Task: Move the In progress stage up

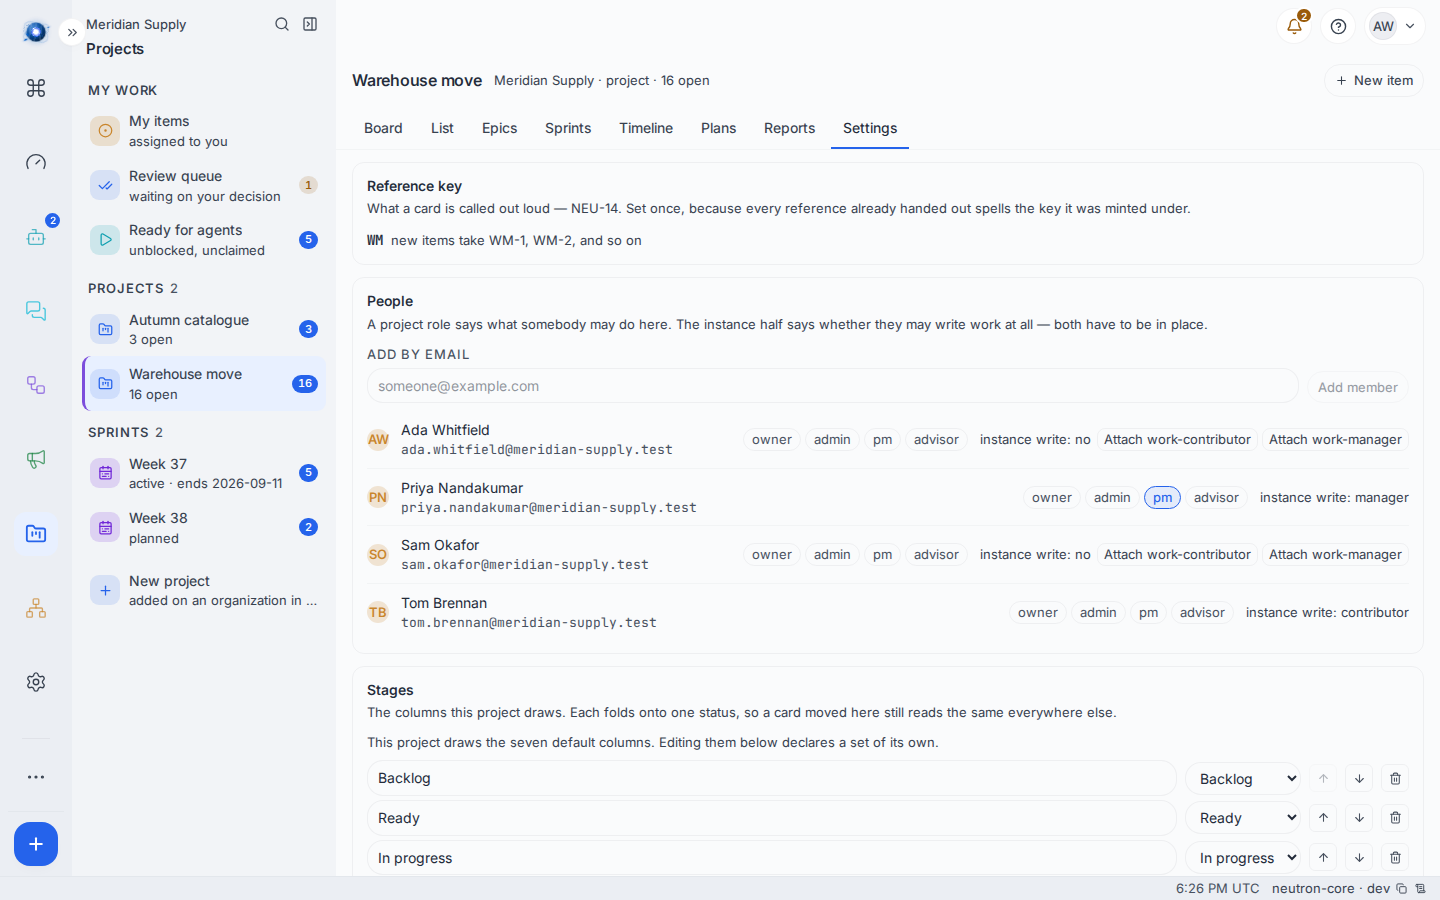Action: point(1323,858)
